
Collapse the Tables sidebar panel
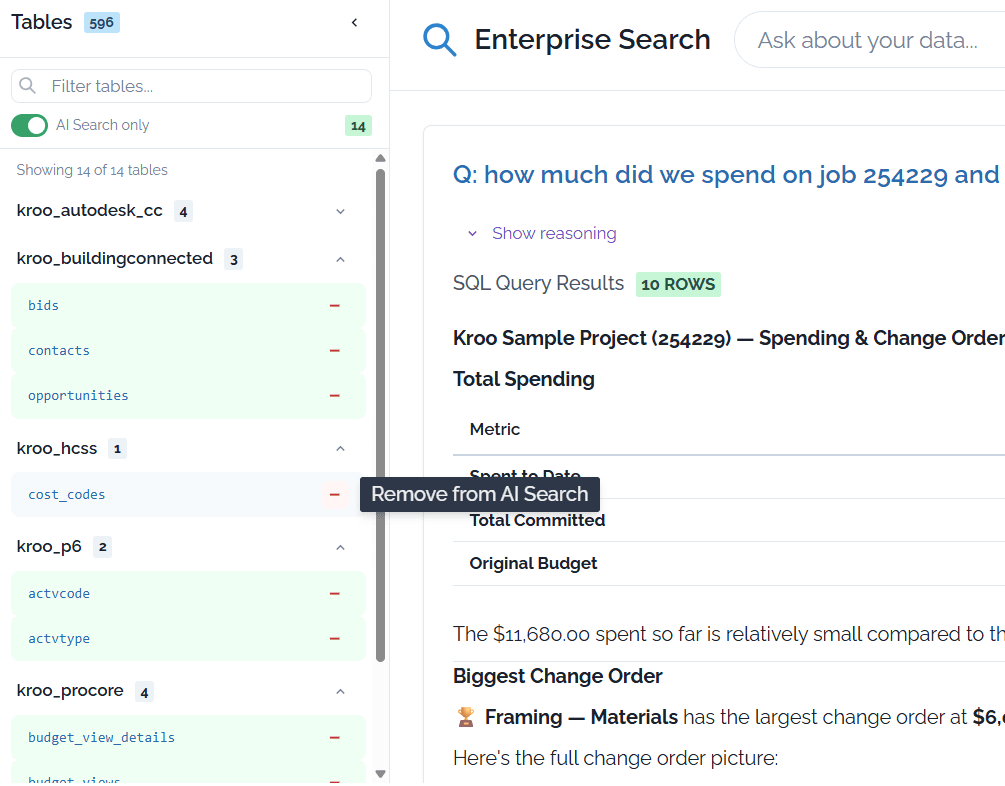pos(354,23)
